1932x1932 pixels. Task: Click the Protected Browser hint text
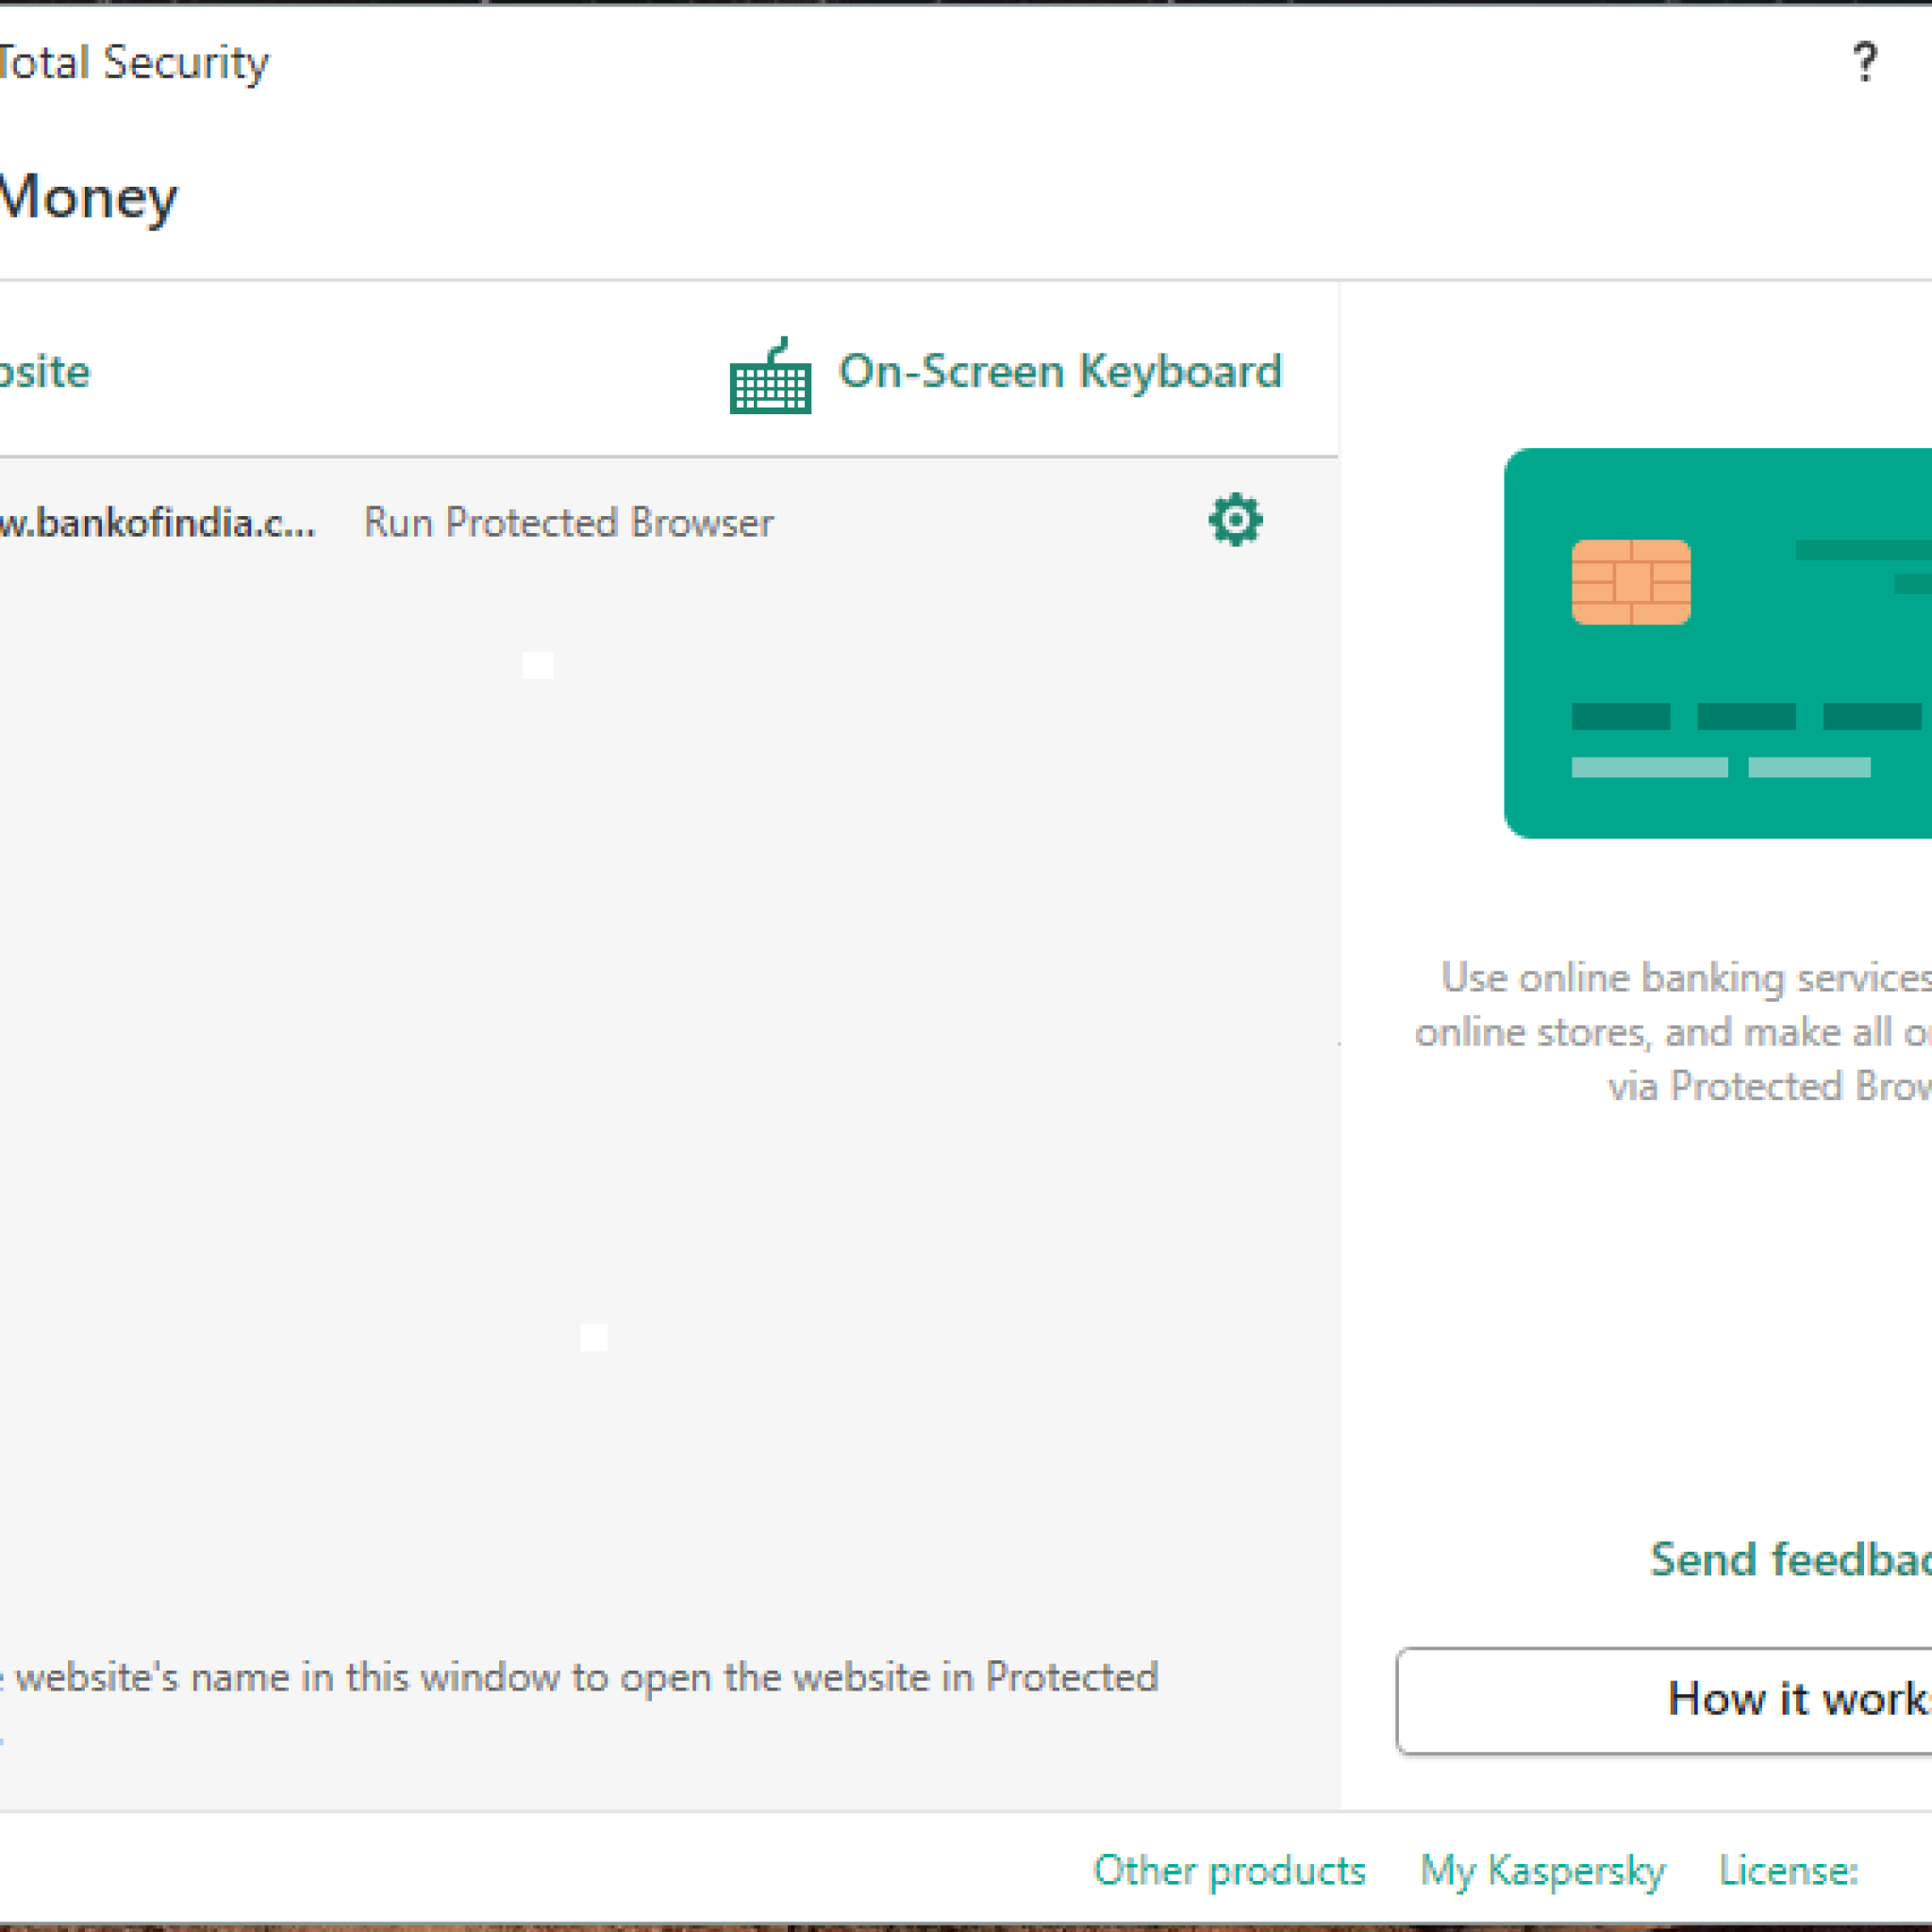tap(580, 1678)
